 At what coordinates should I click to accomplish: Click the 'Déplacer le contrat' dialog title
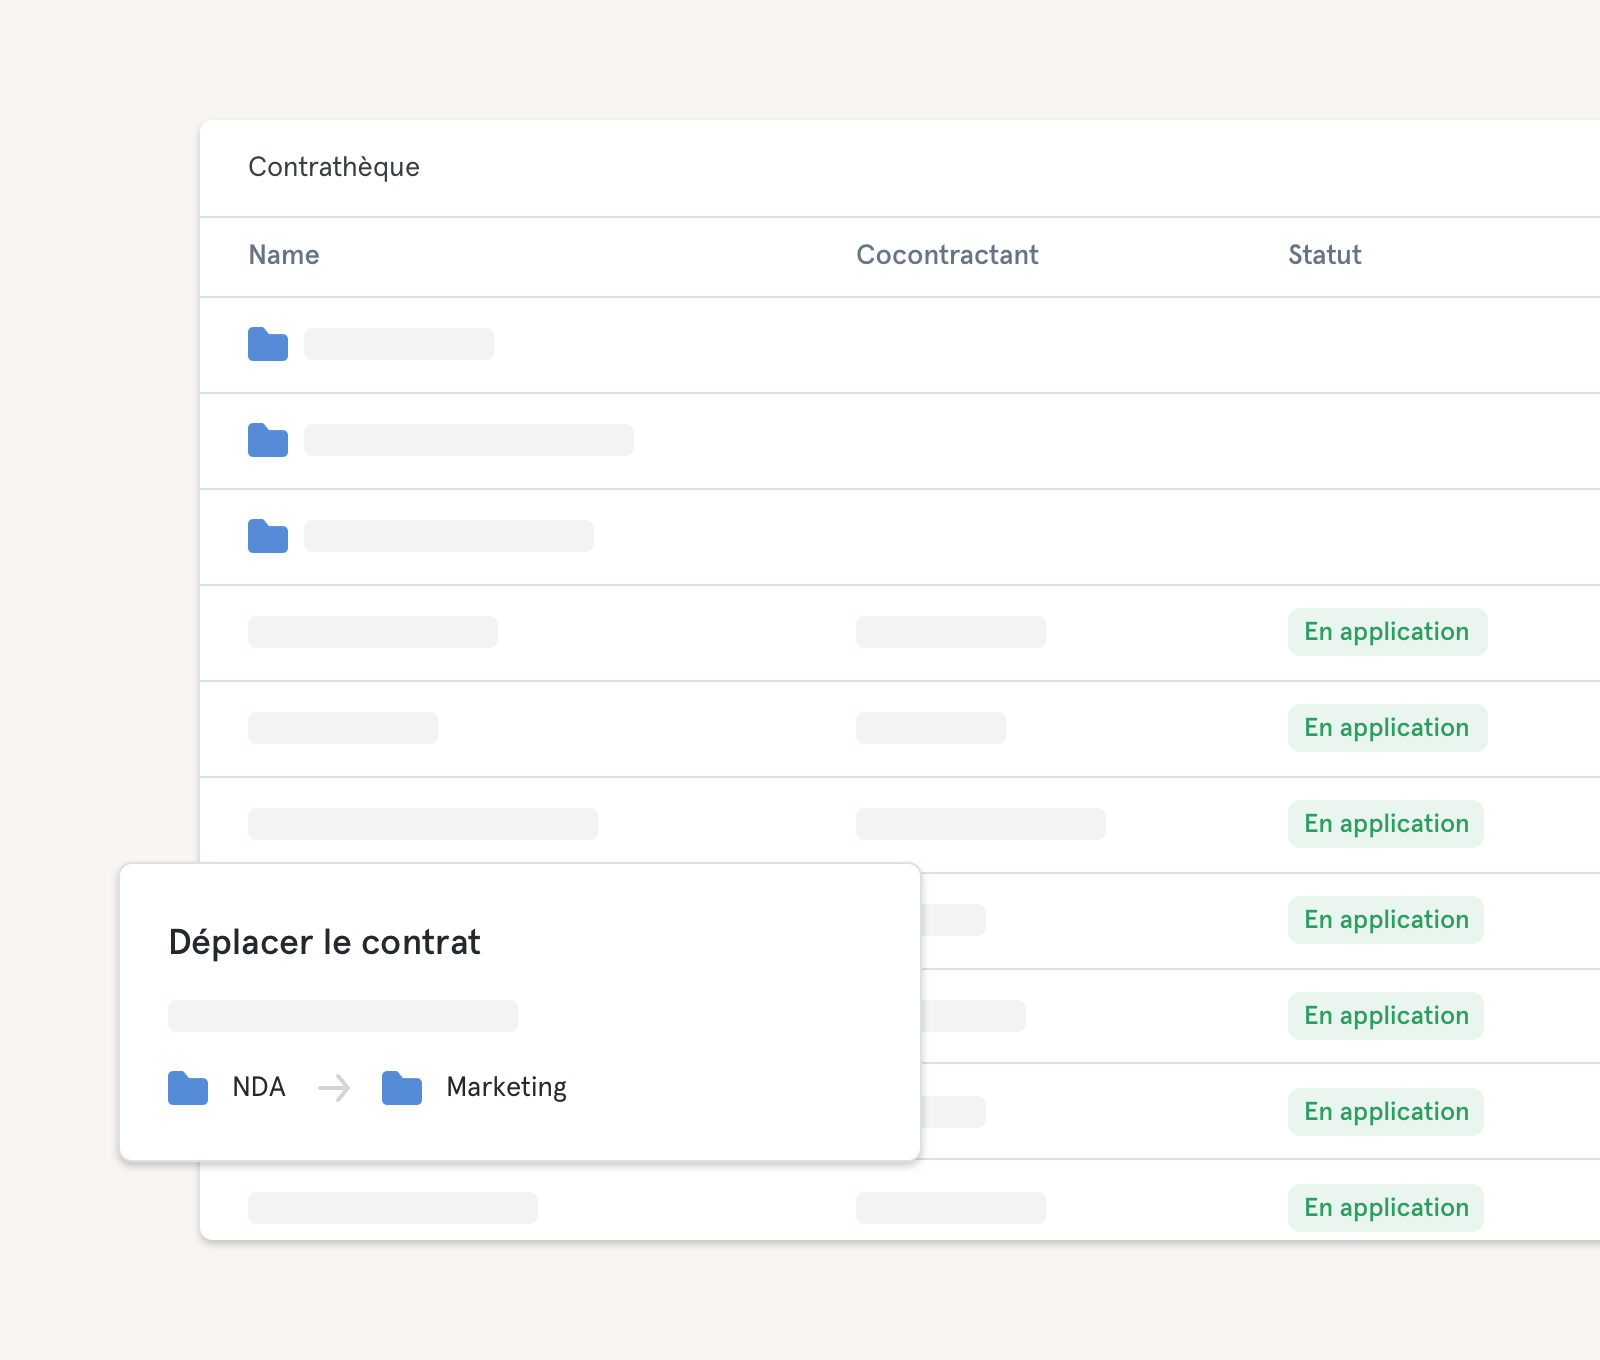(x=325, y=942)
